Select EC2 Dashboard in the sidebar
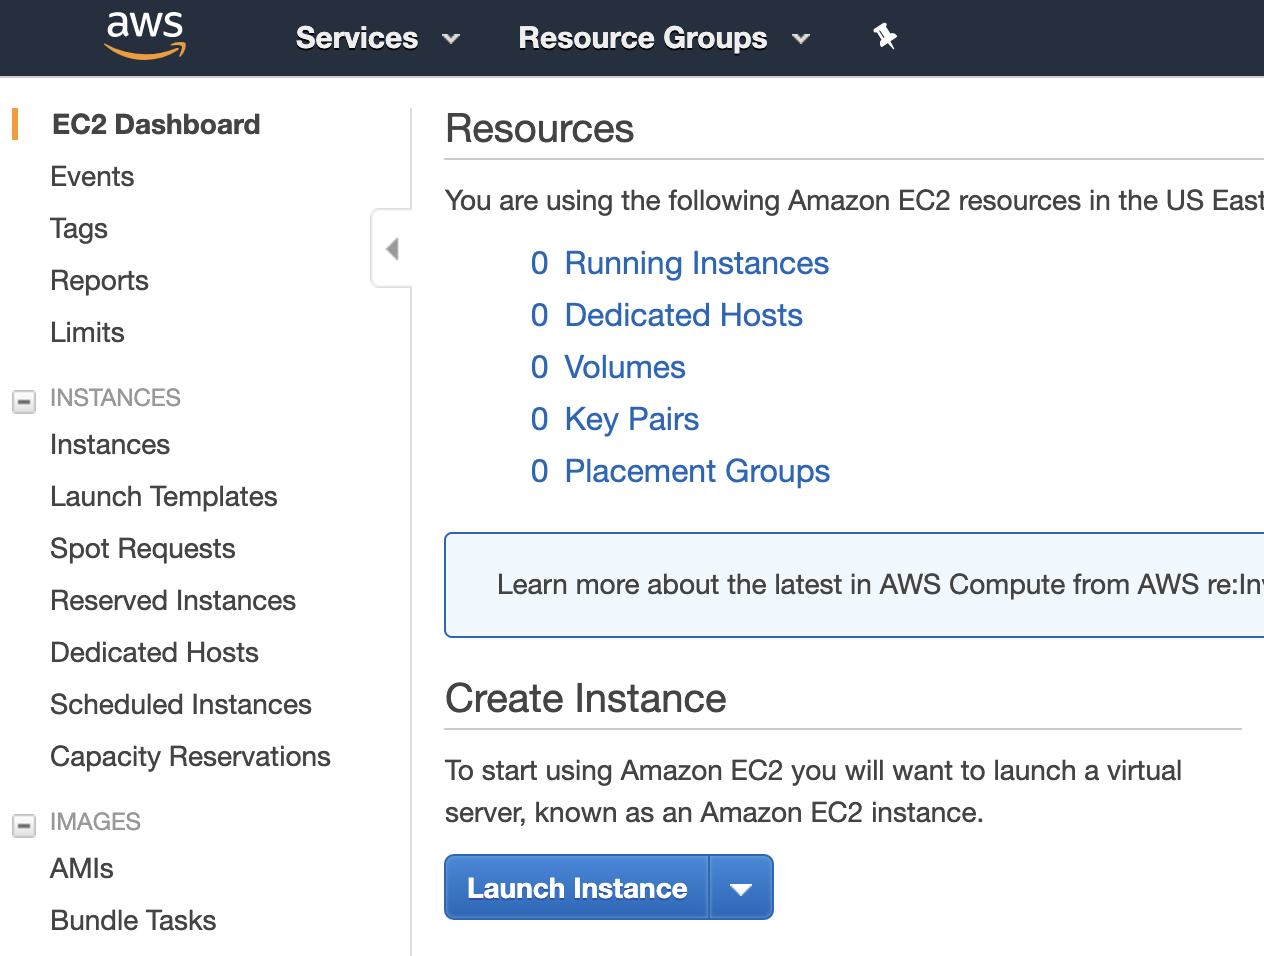 156,124
